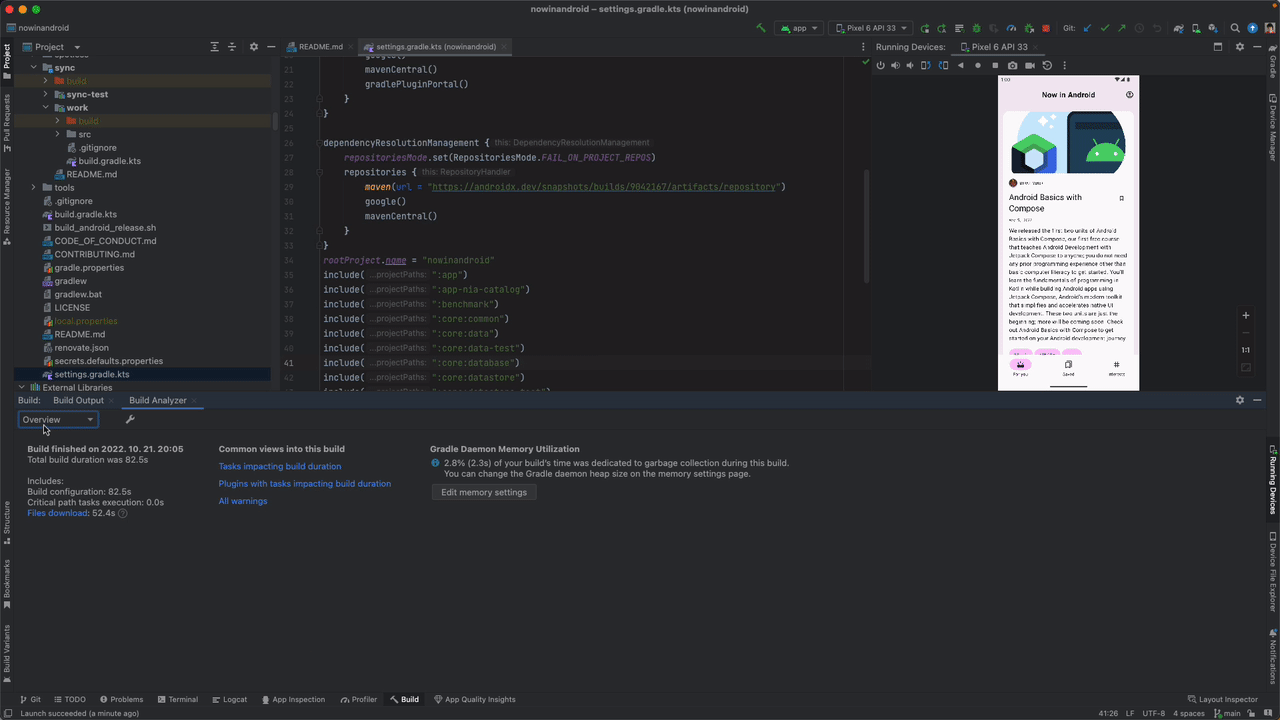Expand the src folder
Viewport: 1280px width, 720px height.
(58, 134)
